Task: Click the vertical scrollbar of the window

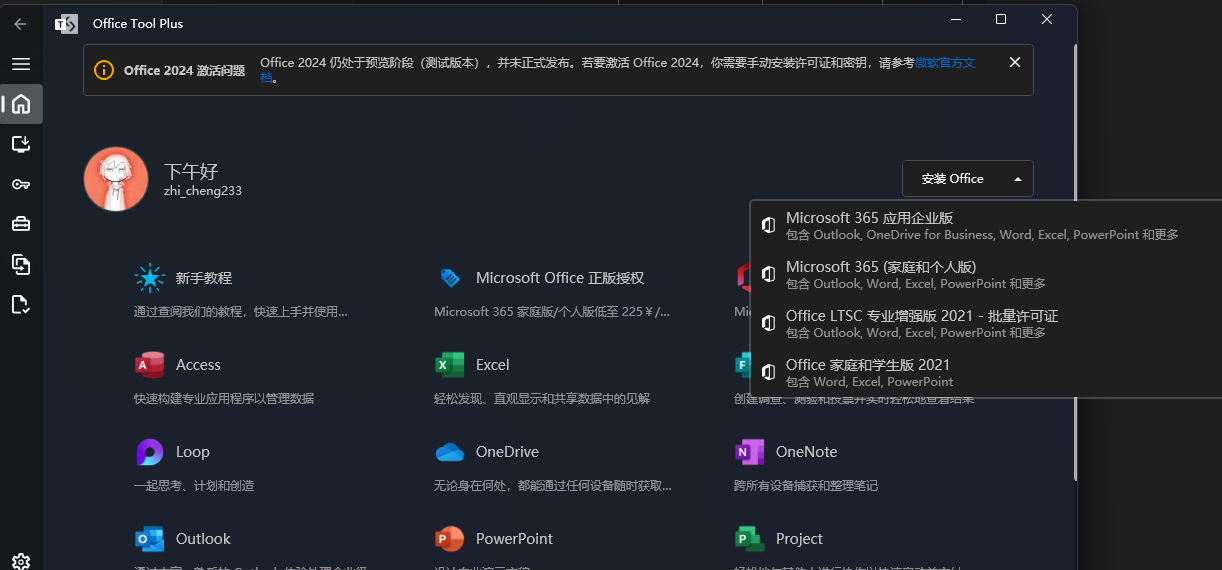Action: [x=1075, y=260]
